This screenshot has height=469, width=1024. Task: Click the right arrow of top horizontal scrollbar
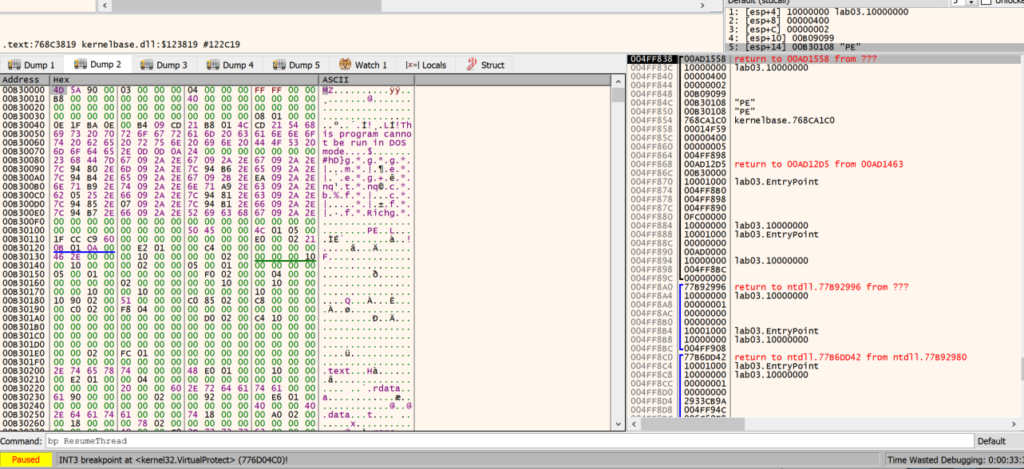(703, 5)
